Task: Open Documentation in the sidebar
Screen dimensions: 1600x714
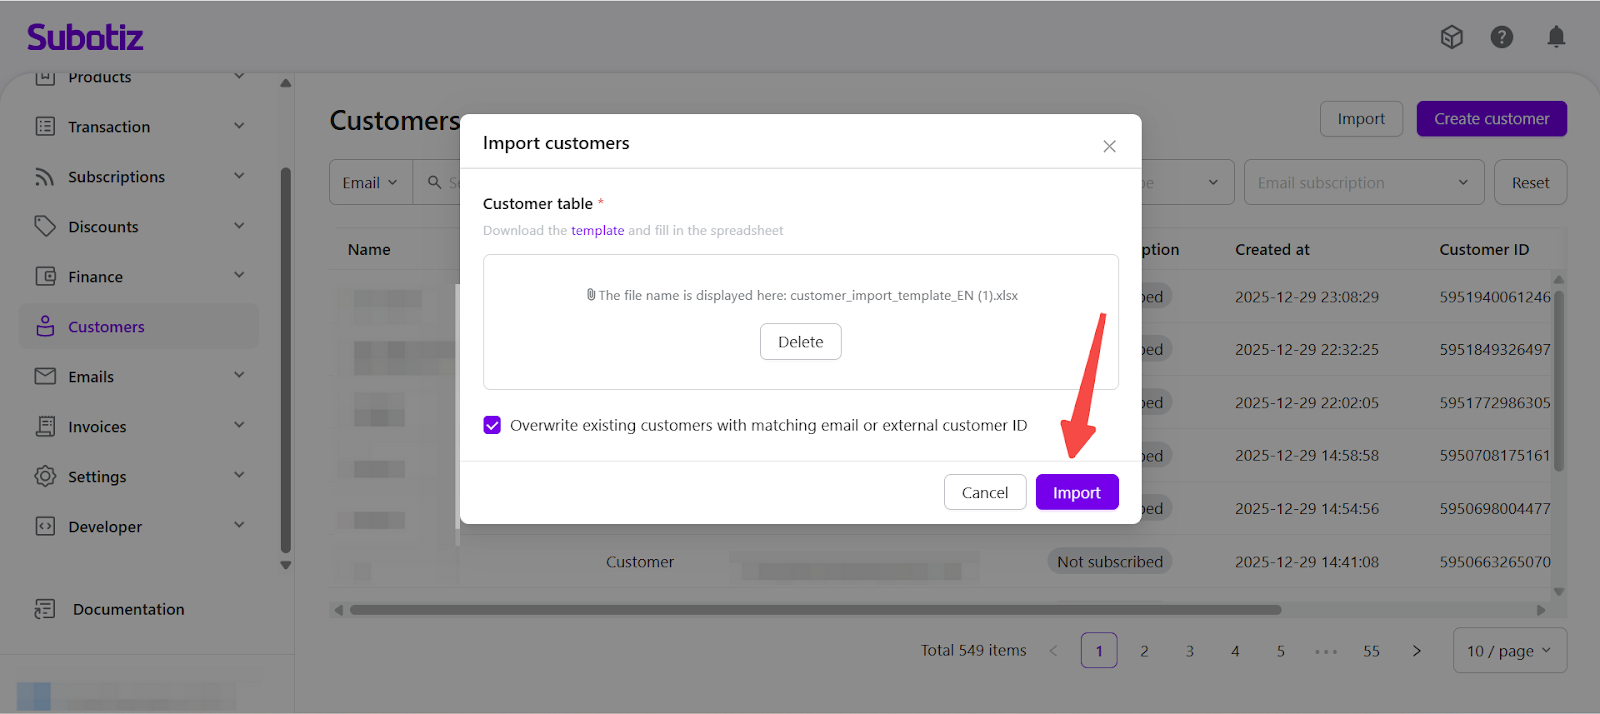Action: coord(128,609)
